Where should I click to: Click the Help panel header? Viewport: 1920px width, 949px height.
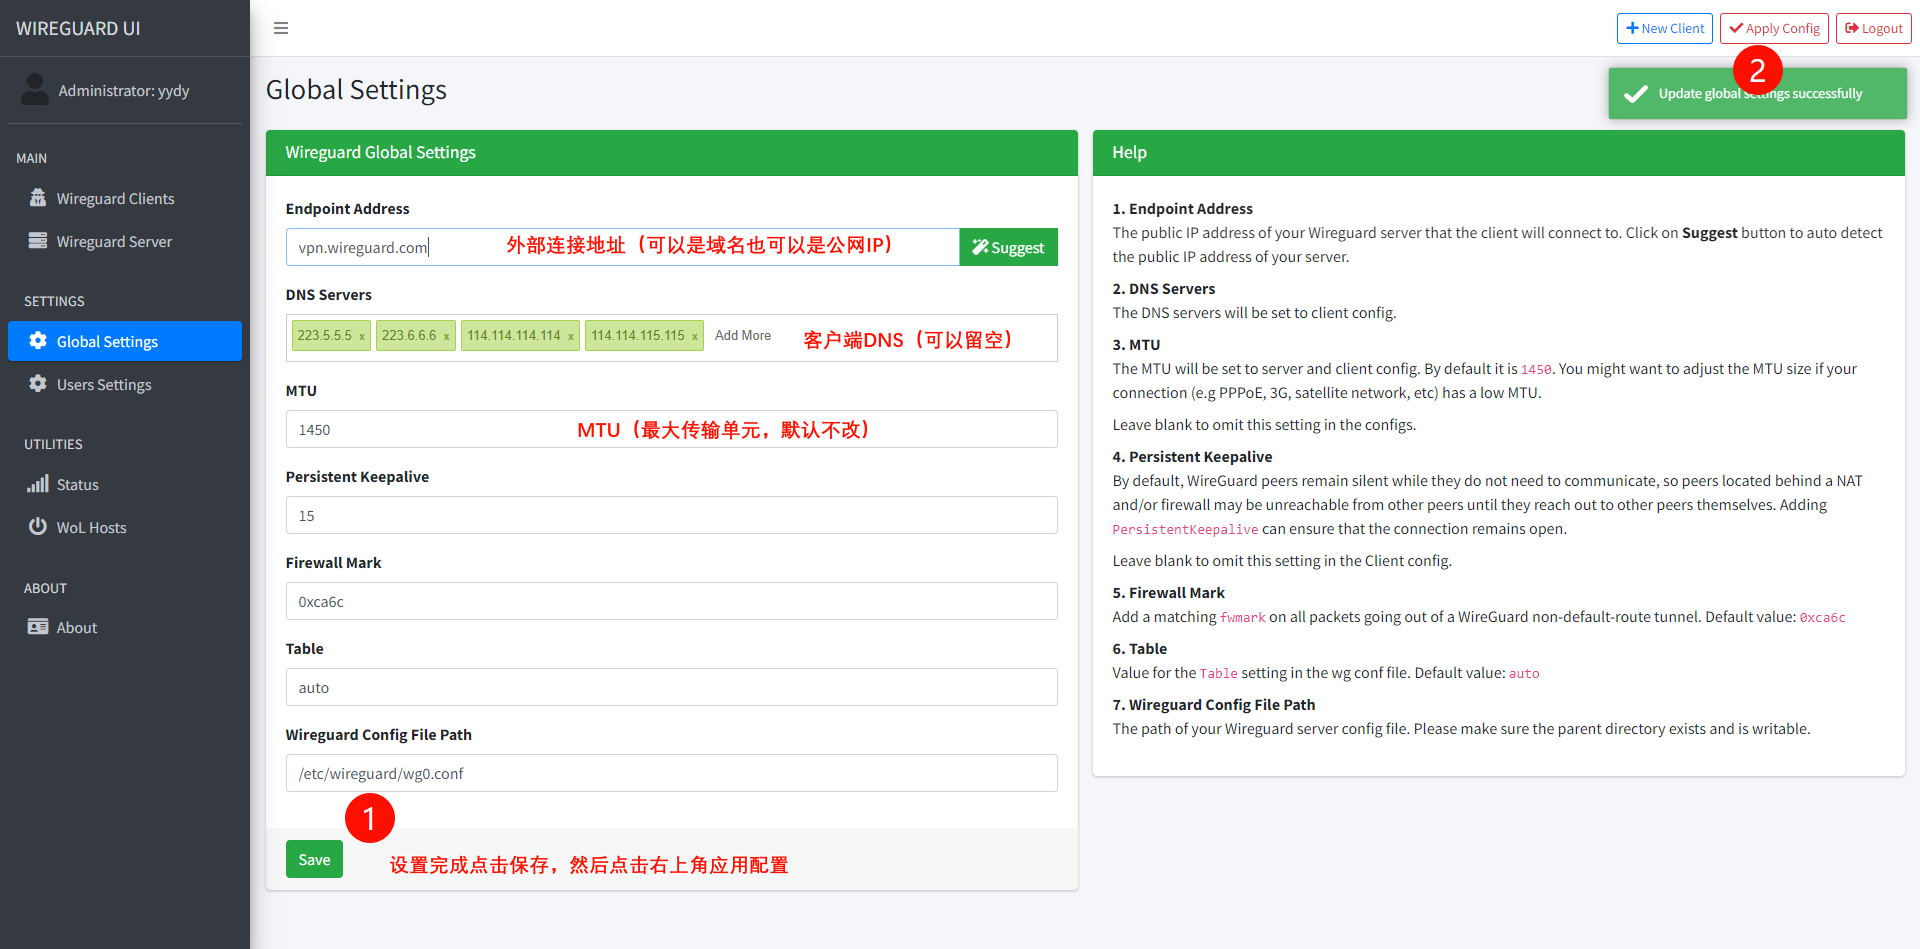pyautogui.click(x=1498, y=152)
